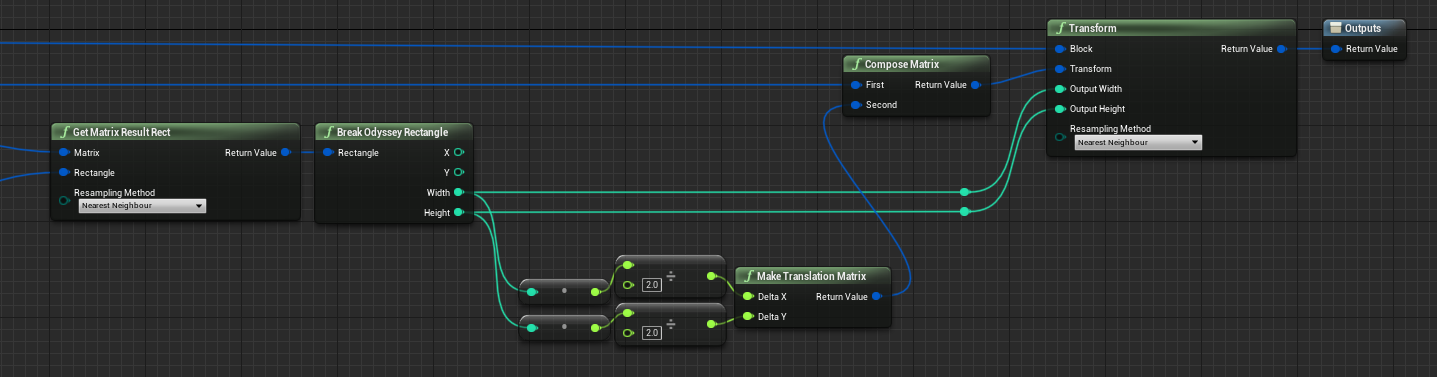Select the Compose Matrix node title
This screenshot has width=1437, height=377.
pyautogui.click(x=902, y=64)
